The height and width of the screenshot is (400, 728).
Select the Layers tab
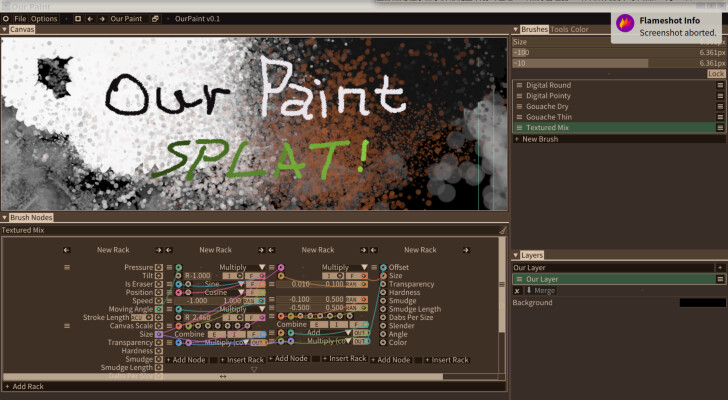point(532,255)
